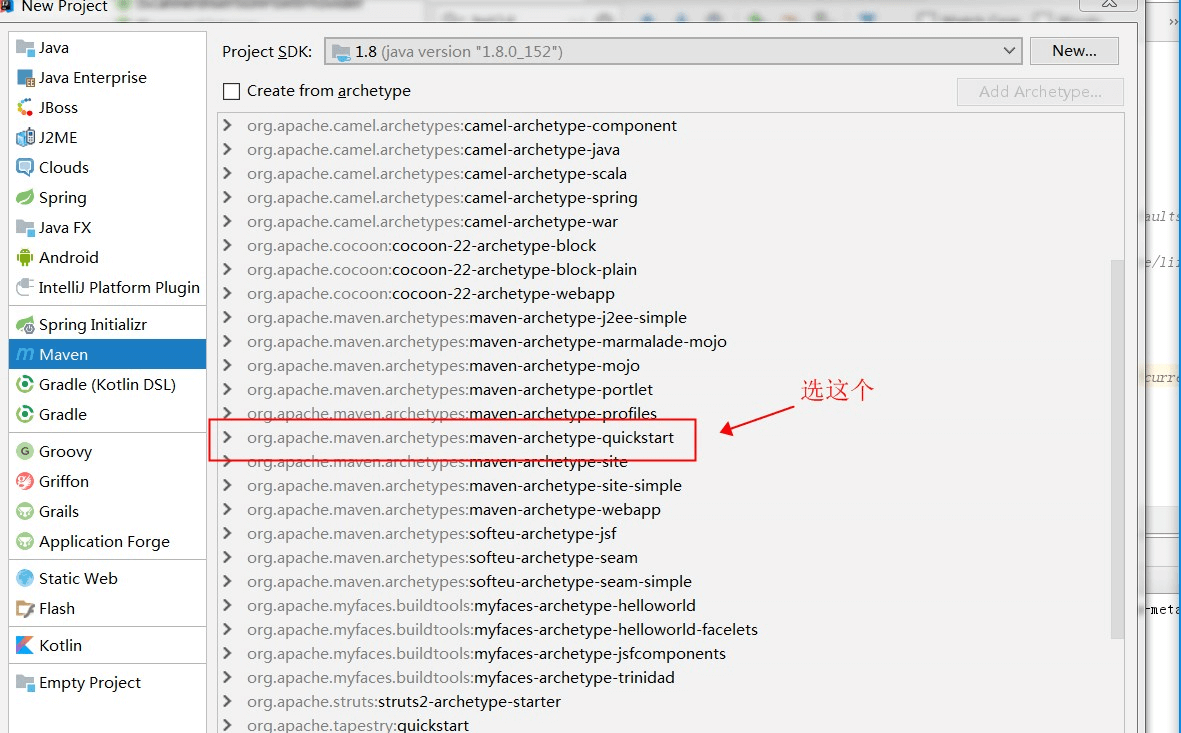The width and height of the screenshot is (1181, 733).
Task: Expand maven-archetype-j2ee-simple node
Action: tap(227, 318)
